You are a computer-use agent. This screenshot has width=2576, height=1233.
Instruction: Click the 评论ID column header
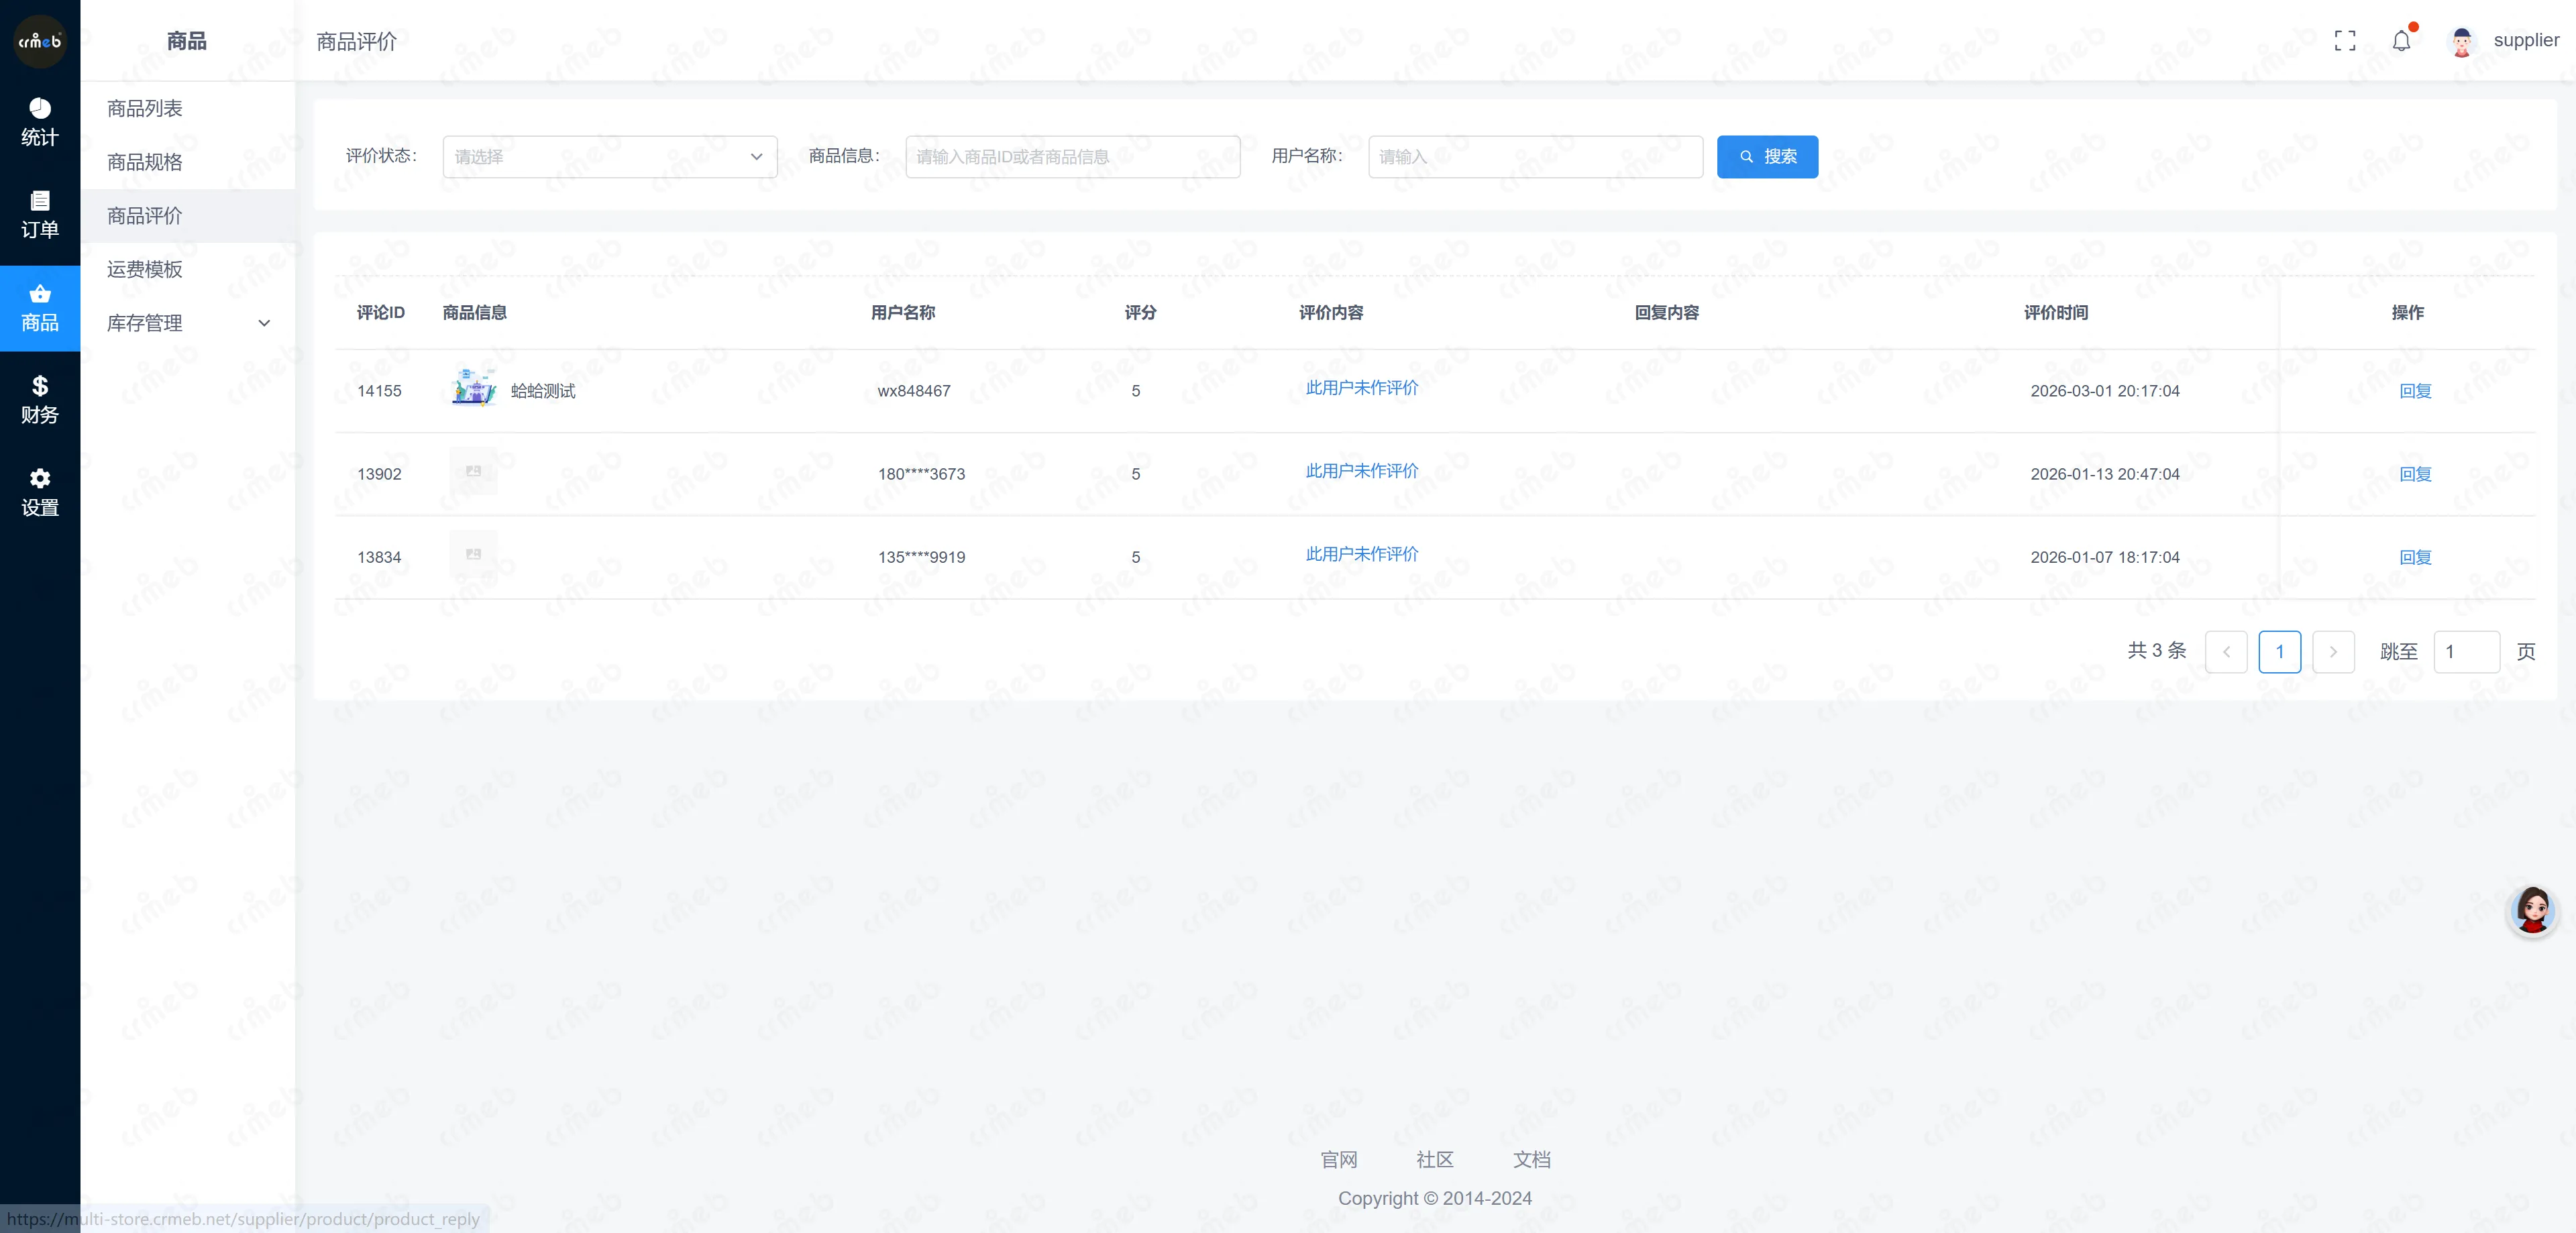(x=381, y=313)
